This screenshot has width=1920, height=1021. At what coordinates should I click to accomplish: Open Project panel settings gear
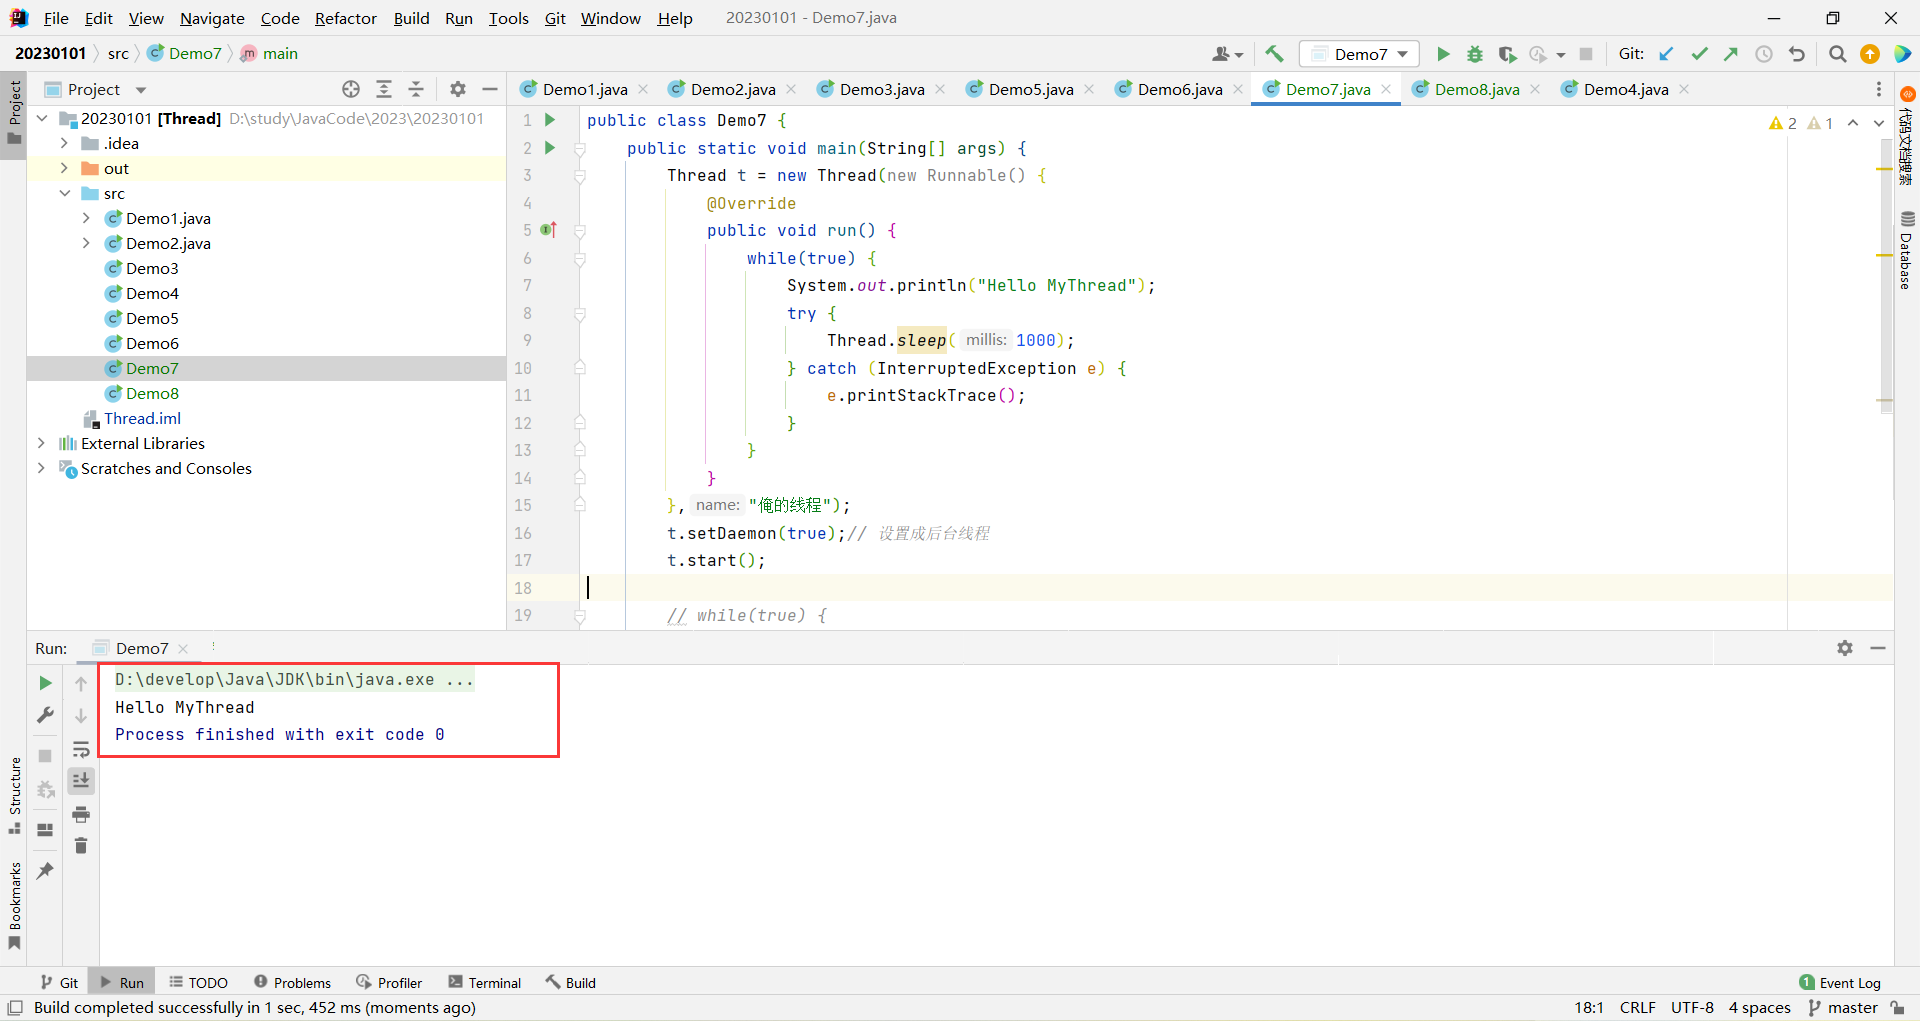(458, 89)
